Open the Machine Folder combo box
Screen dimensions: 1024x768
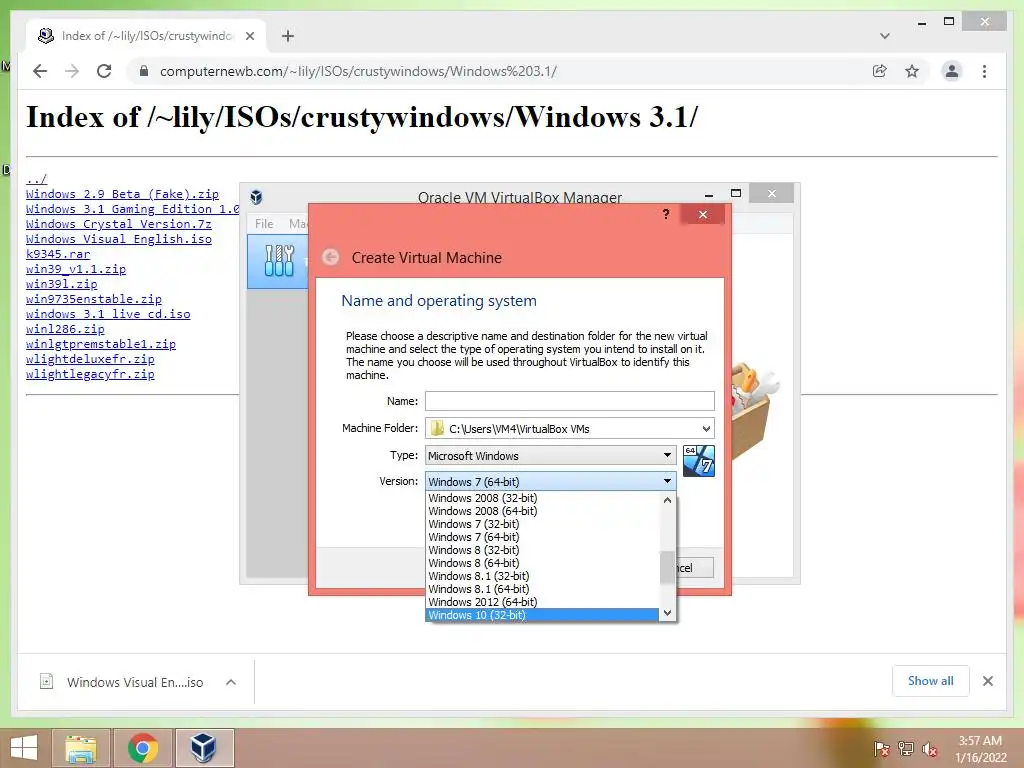tap(569, 428)
